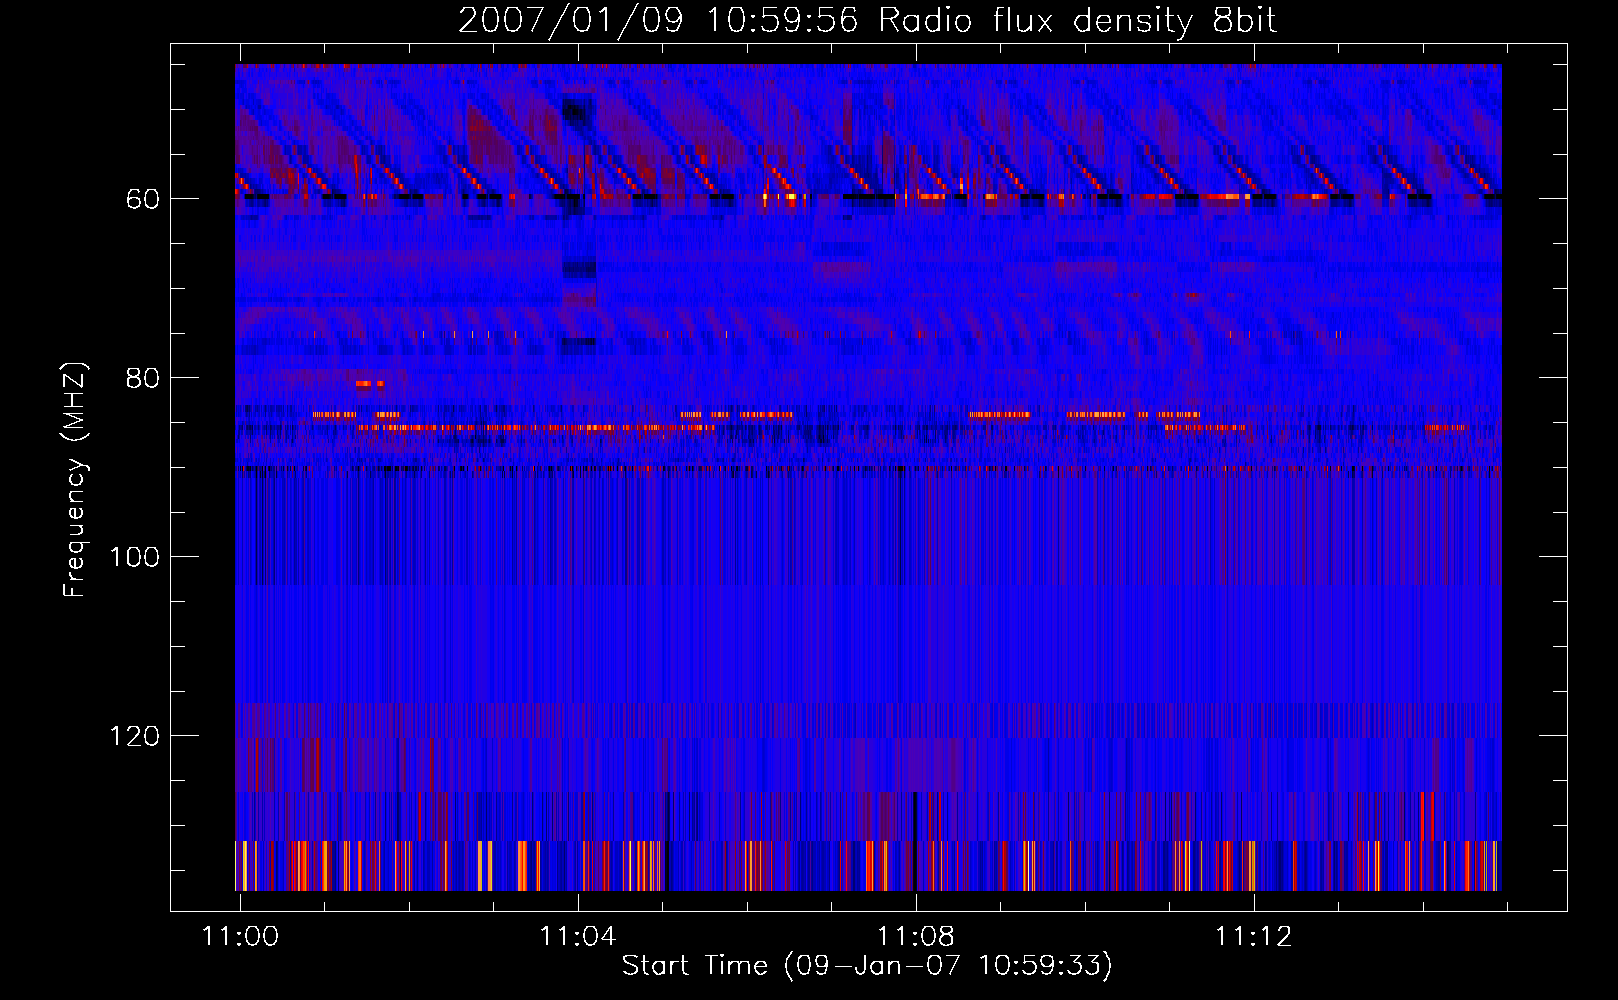Click the 'Start Time (09-Jan-07 10:59:33)' x-axis label
Image resolution: width=1618 pixels, height=1000 pixels.
point(867,966)
